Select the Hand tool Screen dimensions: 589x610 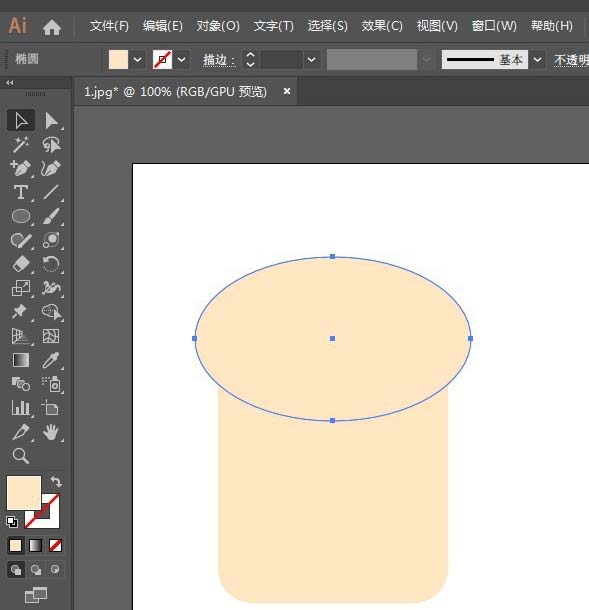tap(51, 432)
